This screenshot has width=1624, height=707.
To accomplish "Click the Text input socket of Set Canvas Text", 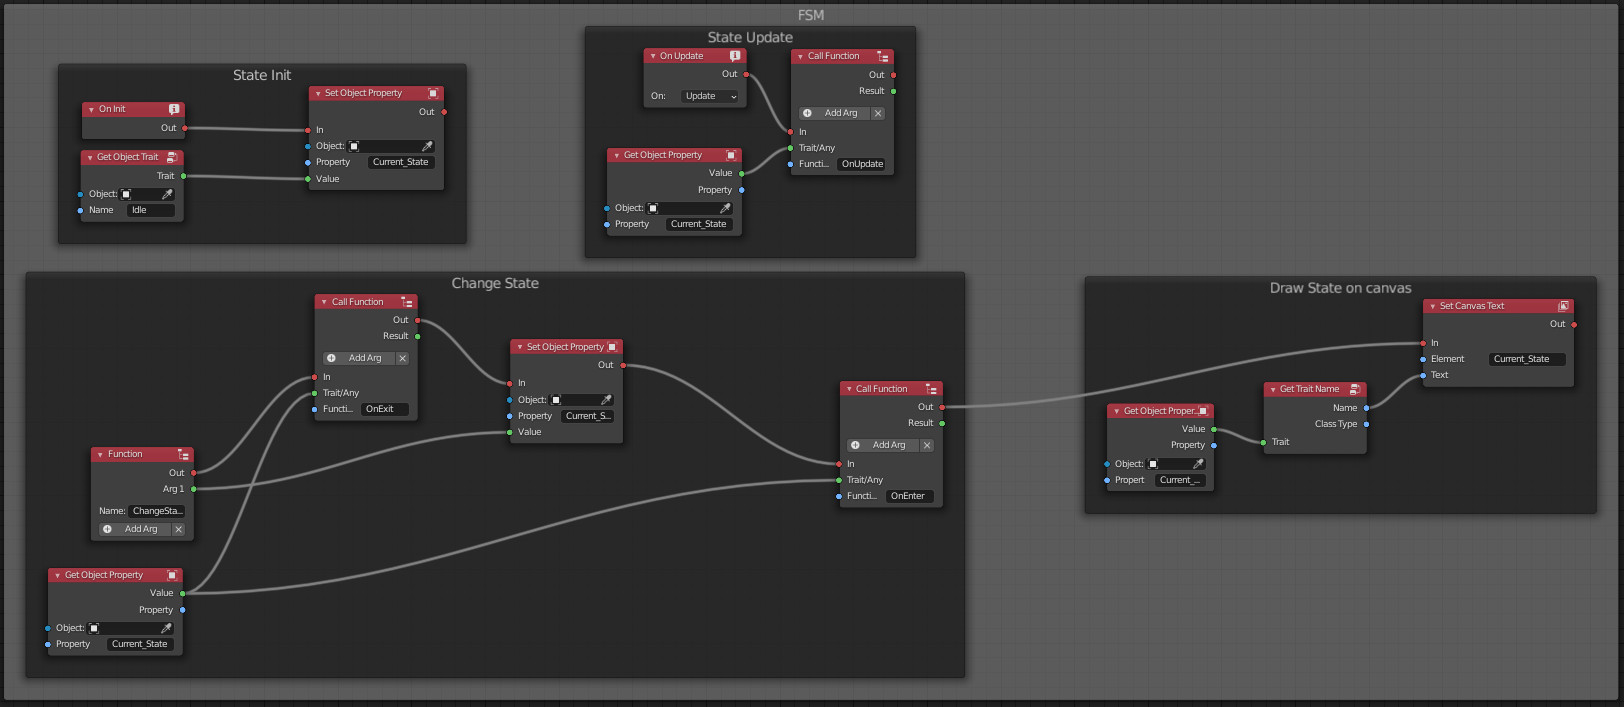I will coord(1423,375).
